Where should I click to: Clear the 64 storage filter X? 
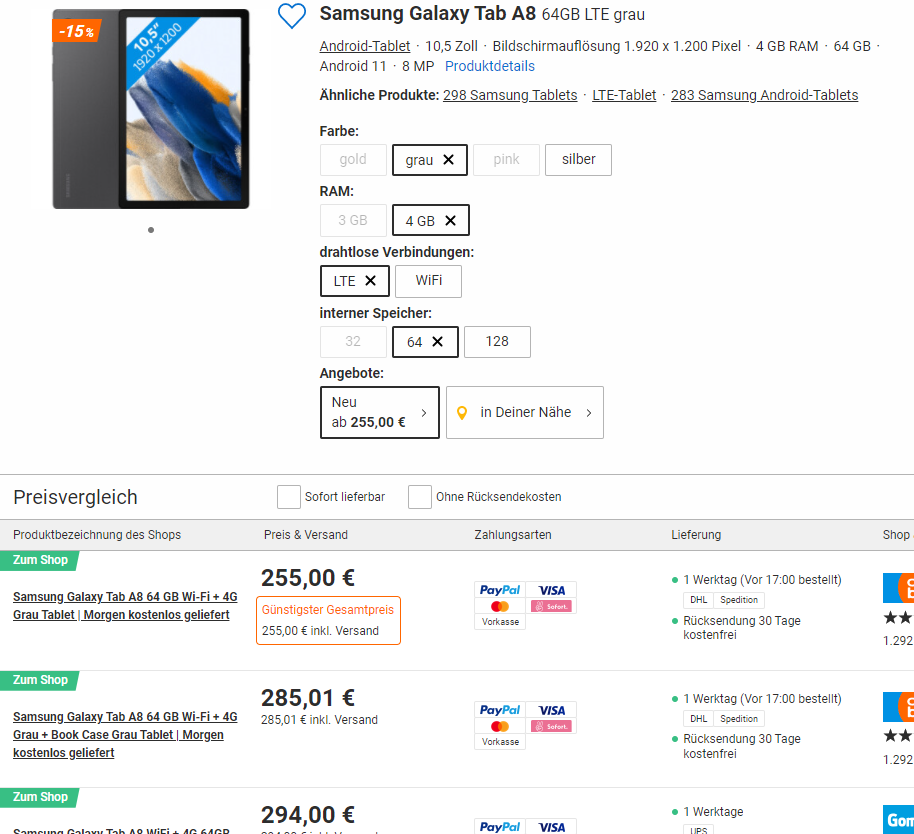(x=437, y=342)
